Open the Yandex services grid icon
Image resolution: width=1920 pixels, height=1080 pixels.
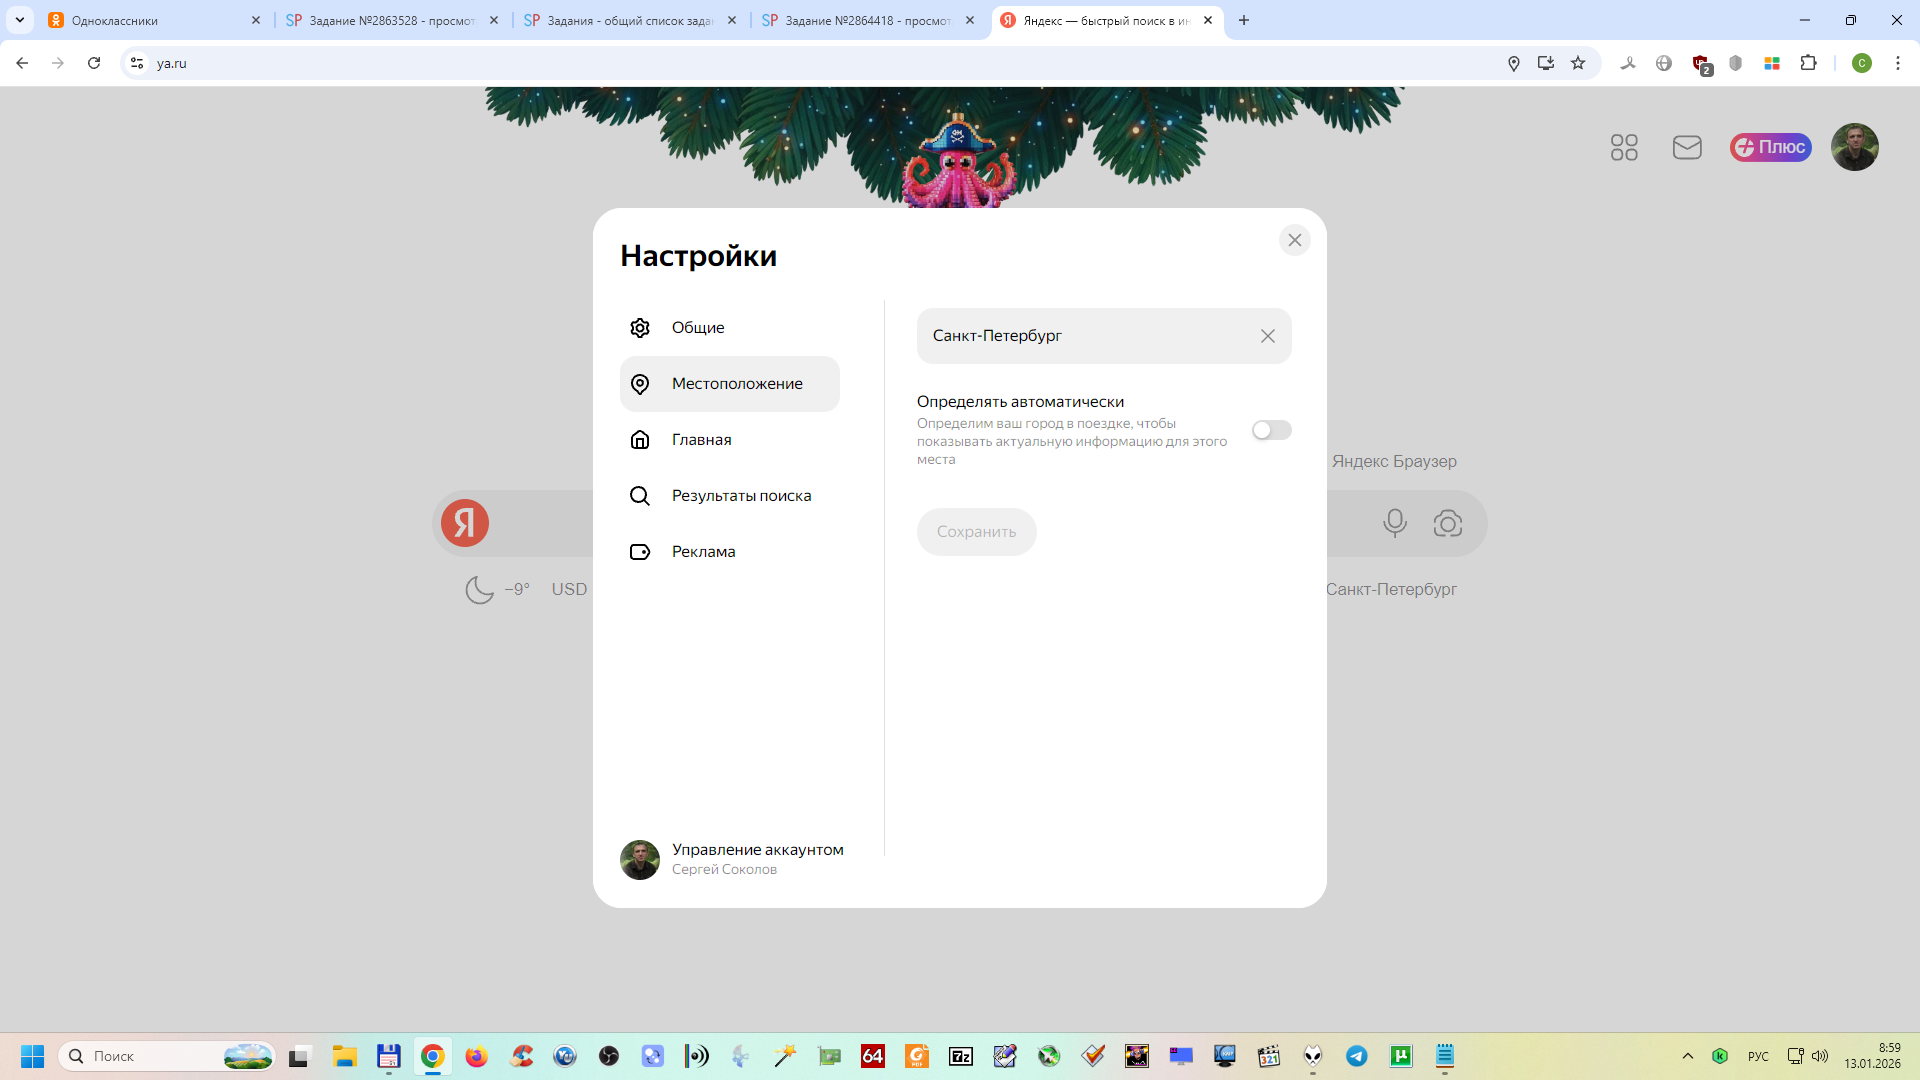pos(1624,147)
